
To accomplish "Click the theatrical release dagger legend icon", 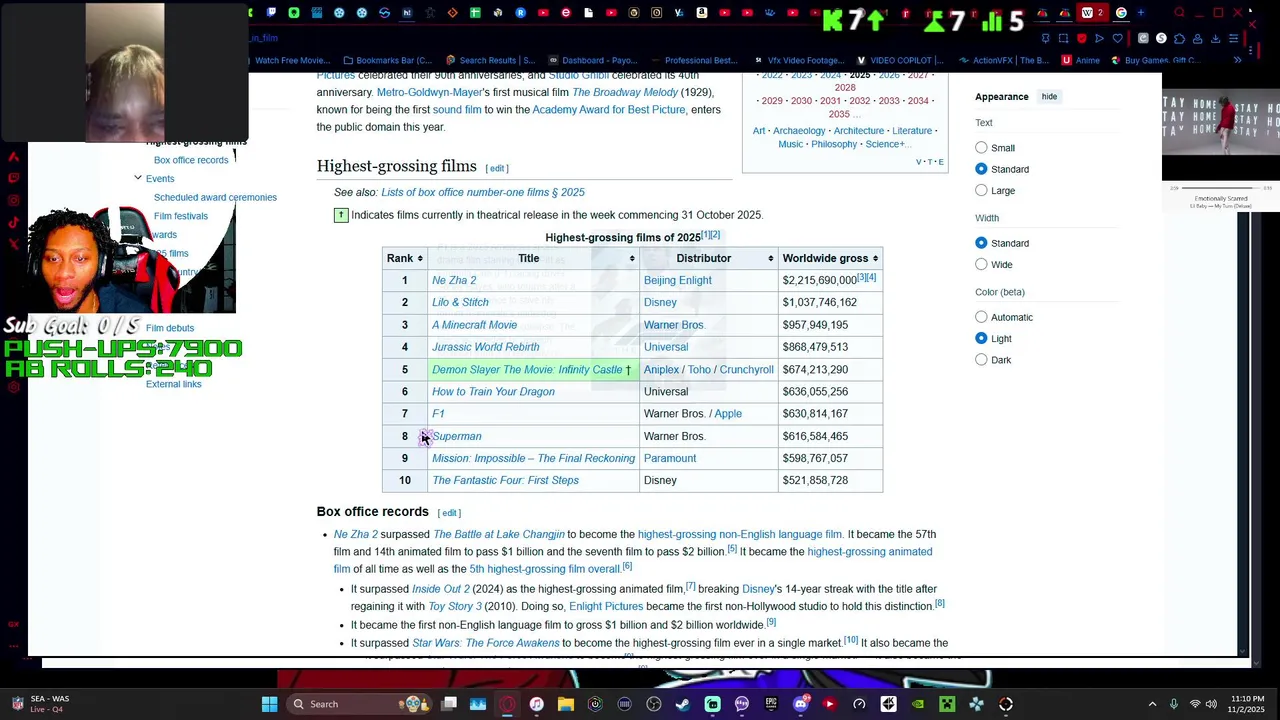I will [x=341, y=215].
